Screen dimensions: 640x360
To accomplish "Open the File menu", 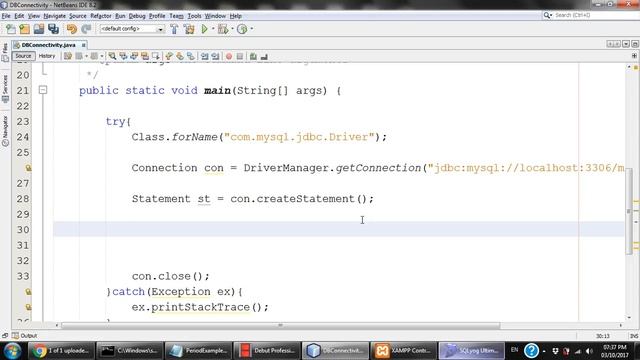I will click(x=6, y=16).
